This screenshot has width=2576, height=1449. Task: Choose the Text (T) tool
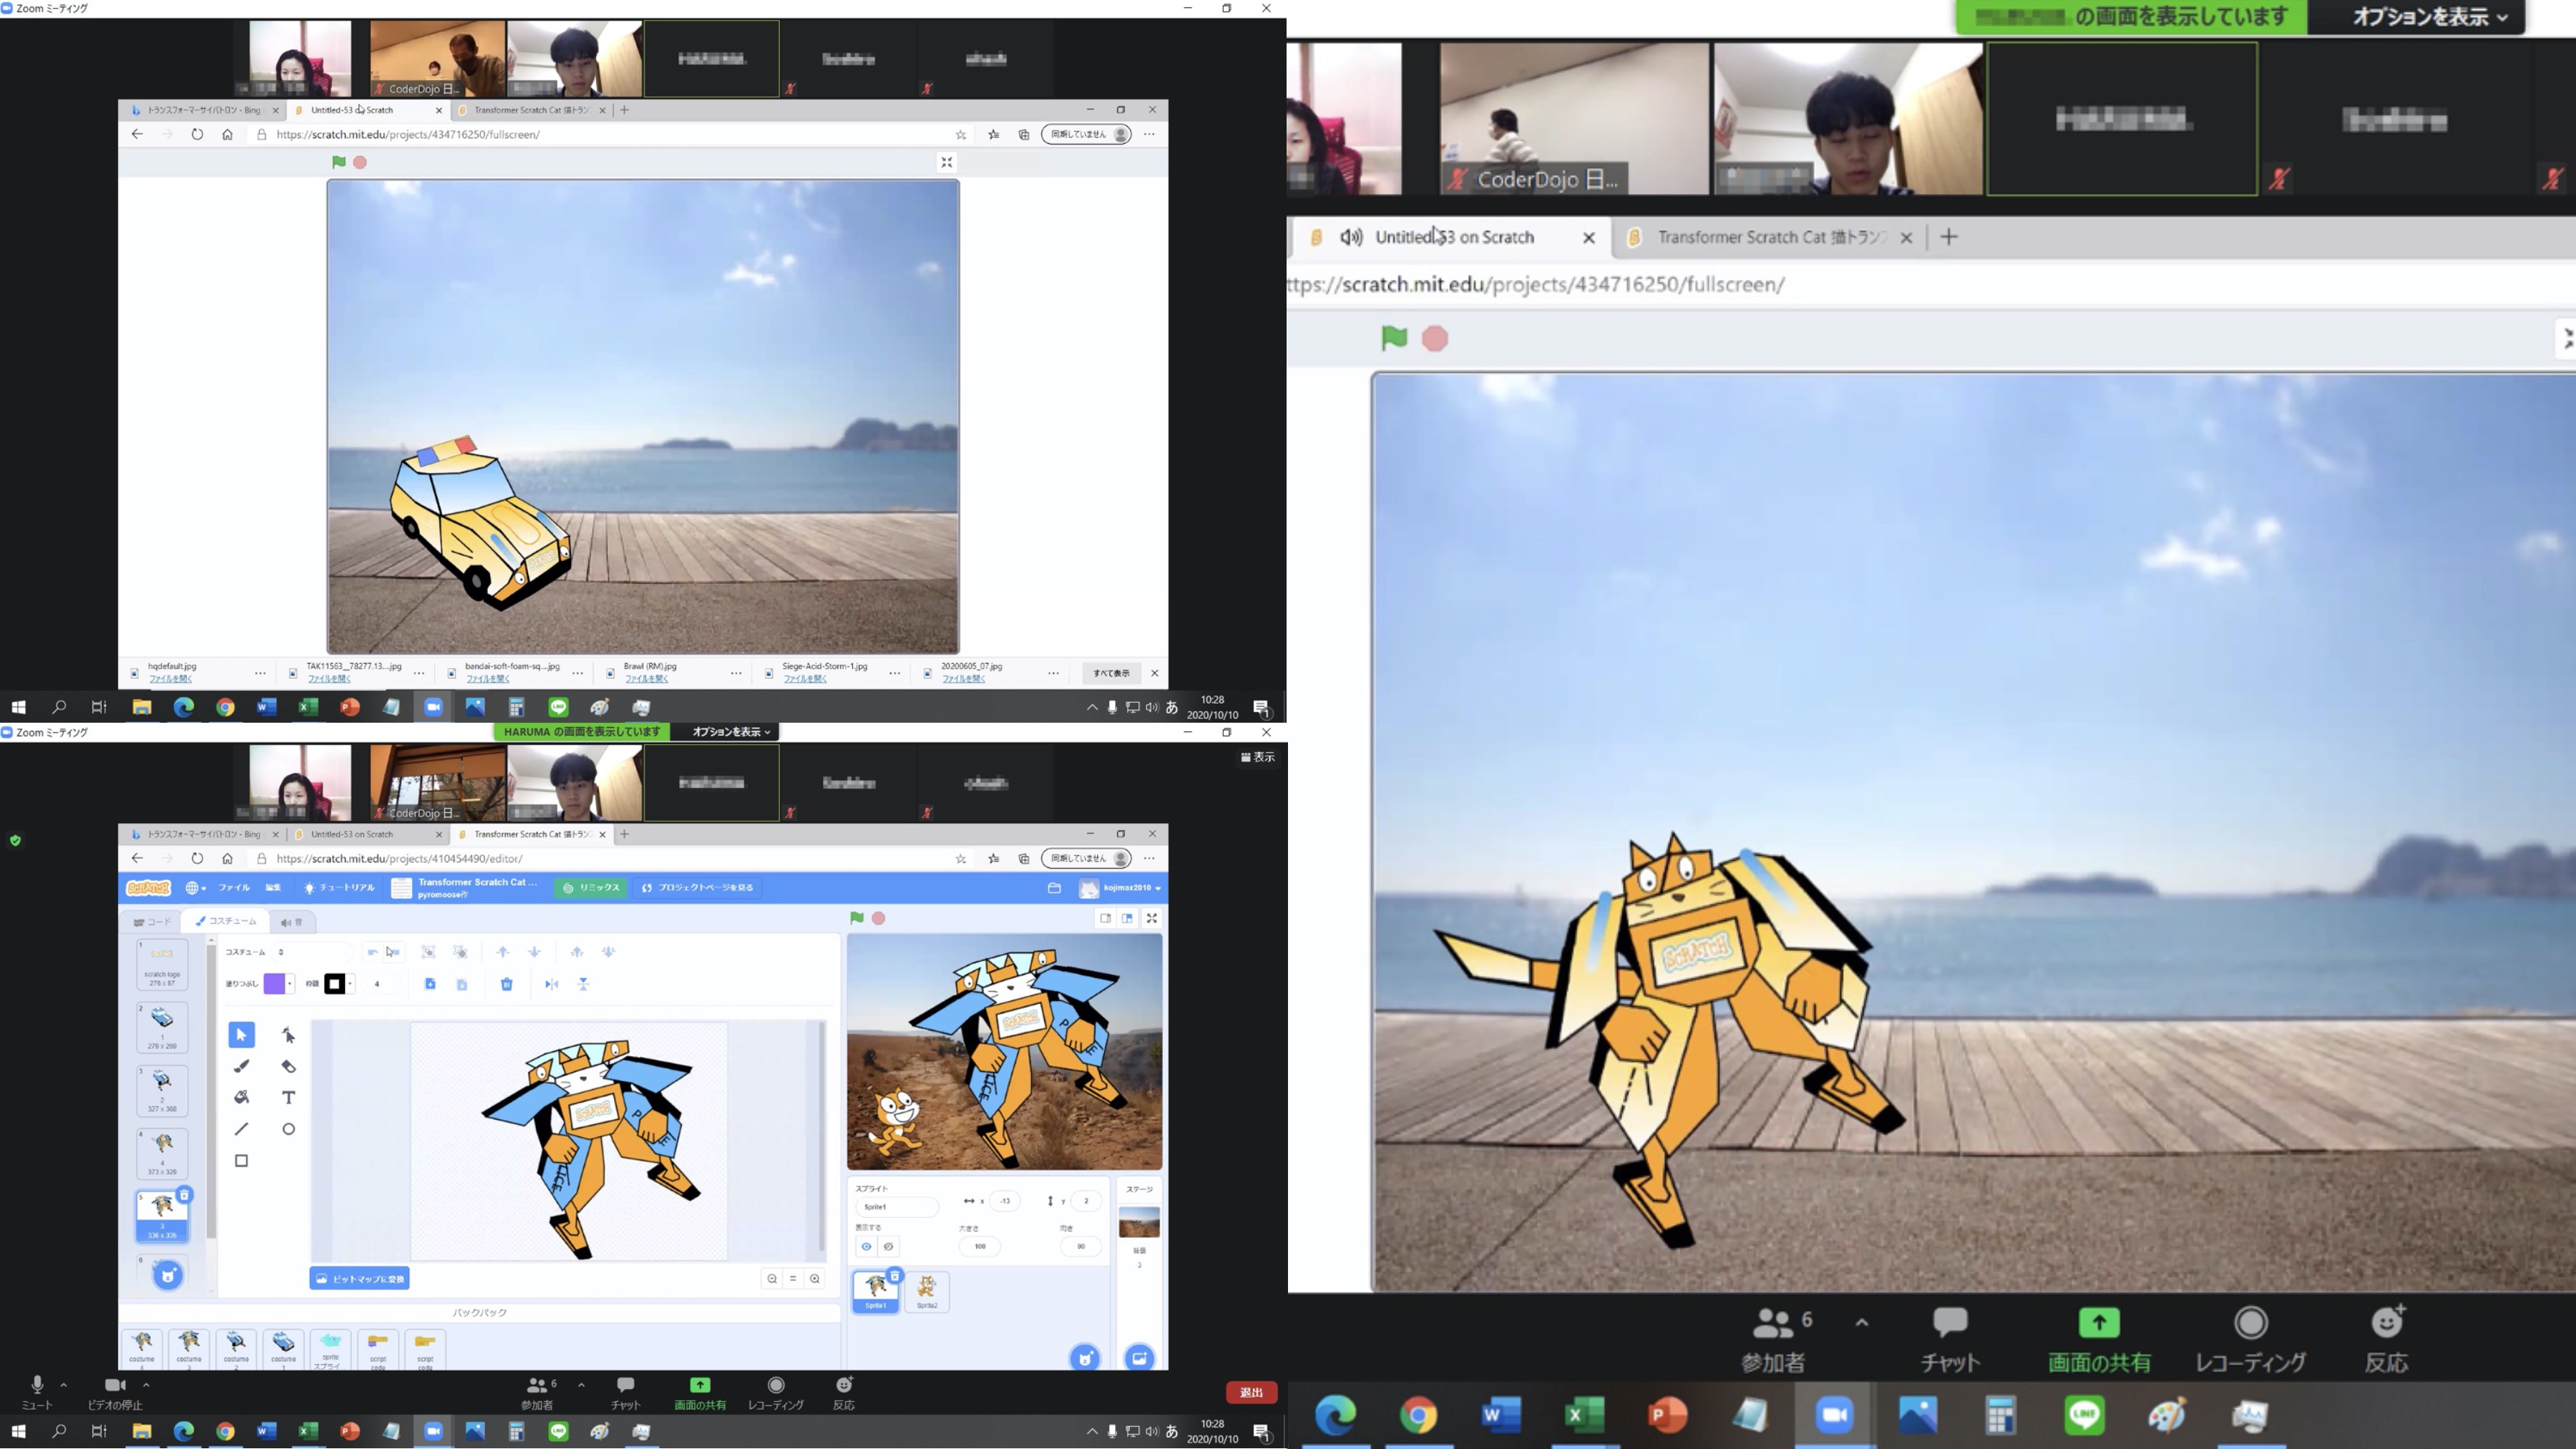(x=288, y=1097)
